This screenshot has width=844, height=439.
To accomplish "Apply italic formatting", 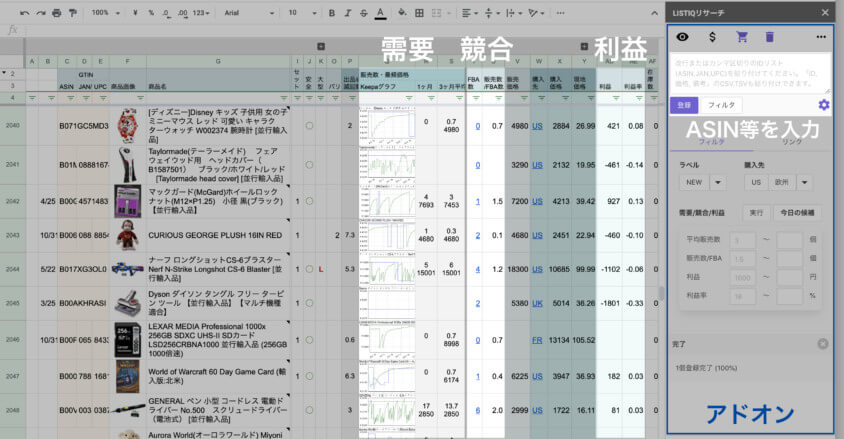I will (x=348, y=13).
